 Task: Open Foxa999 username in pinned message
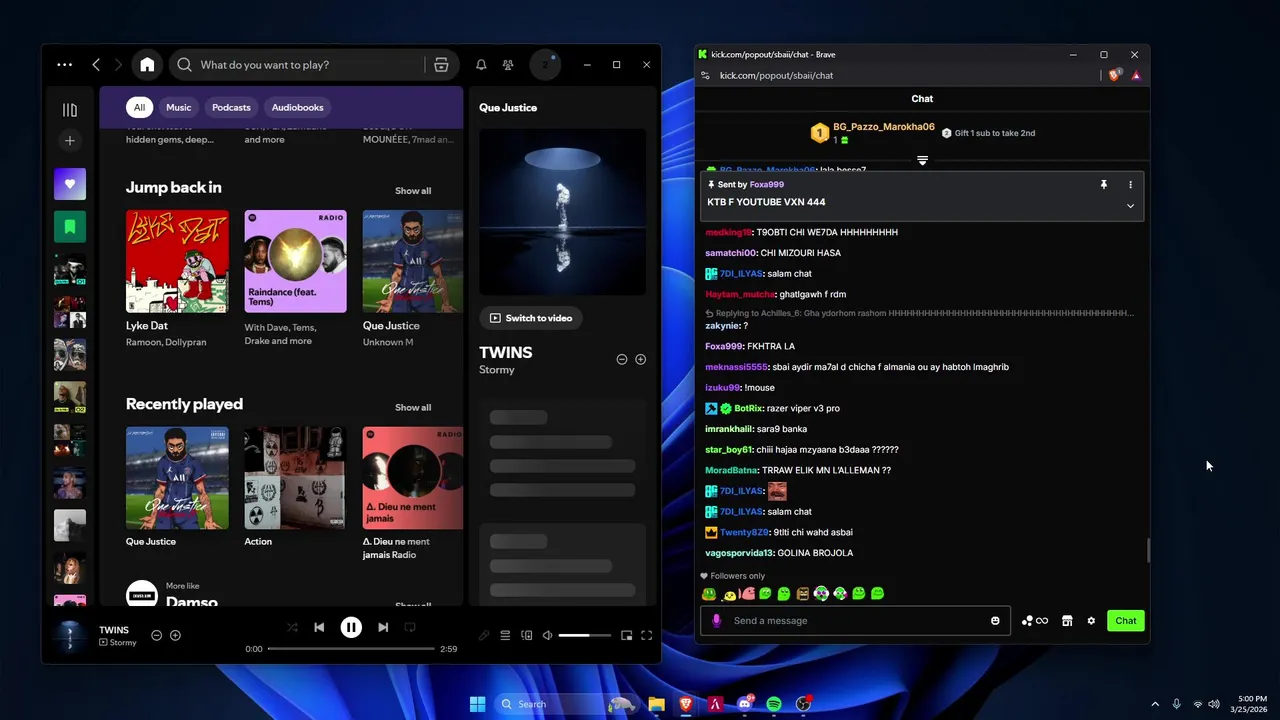[767, 185]
